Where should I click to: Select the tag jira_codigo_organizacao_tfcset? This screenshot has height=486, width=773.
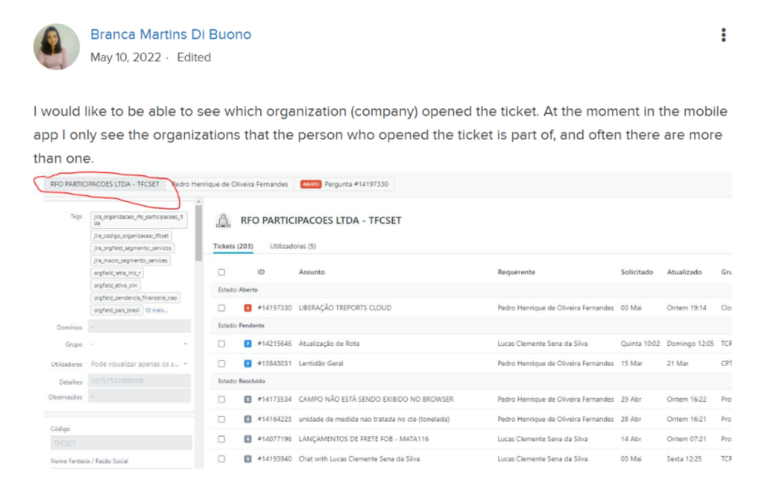pos(131,236)
